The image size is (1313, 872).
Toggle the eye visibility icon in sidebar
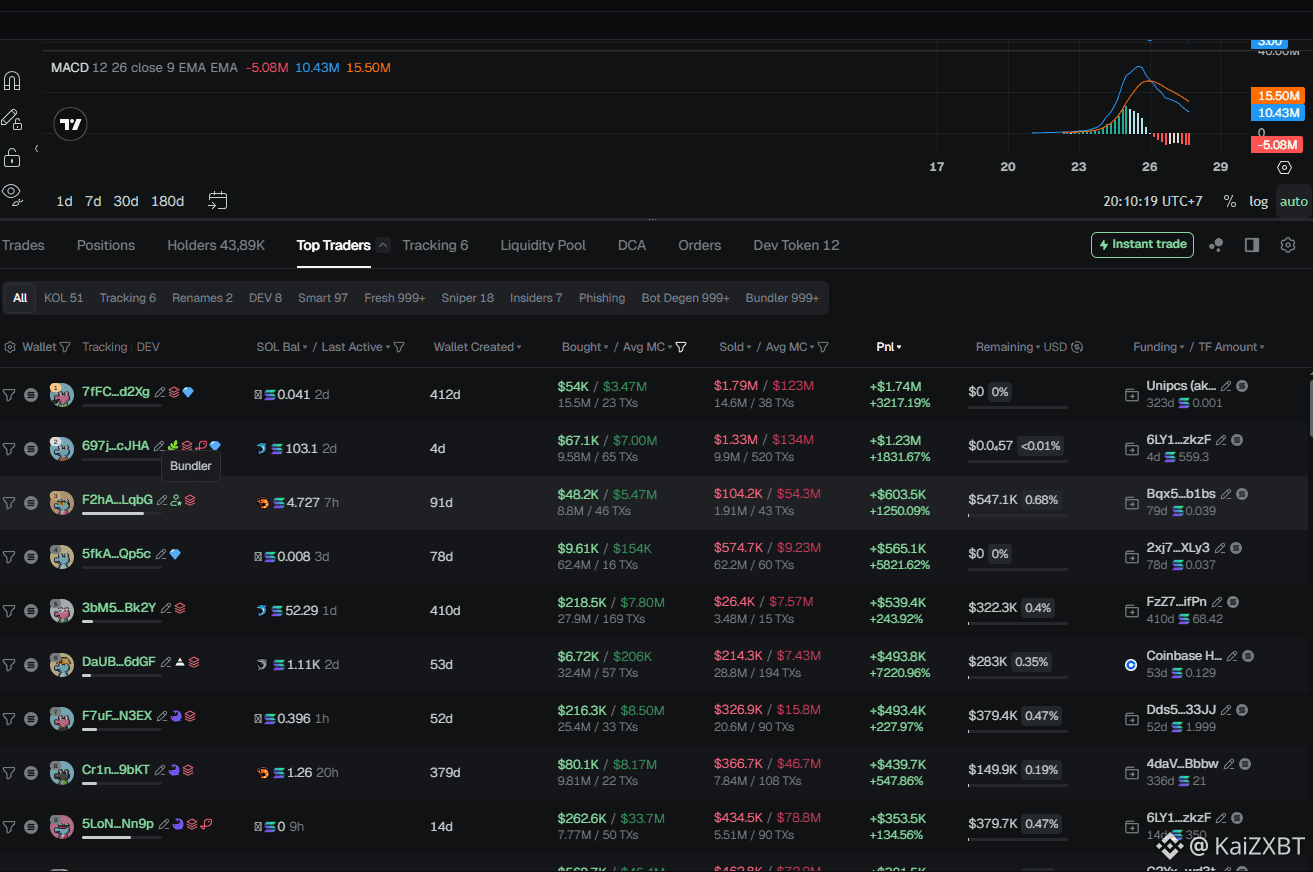[x=12, y=191]
